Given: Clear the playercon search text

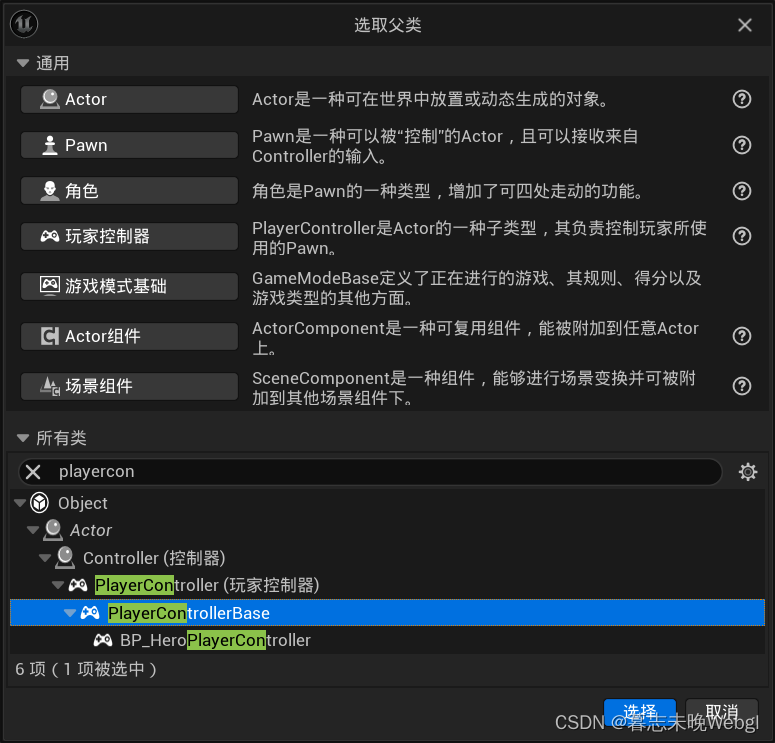Looking at the screenshot, I should pyautogui.click(x=33, y=472).
